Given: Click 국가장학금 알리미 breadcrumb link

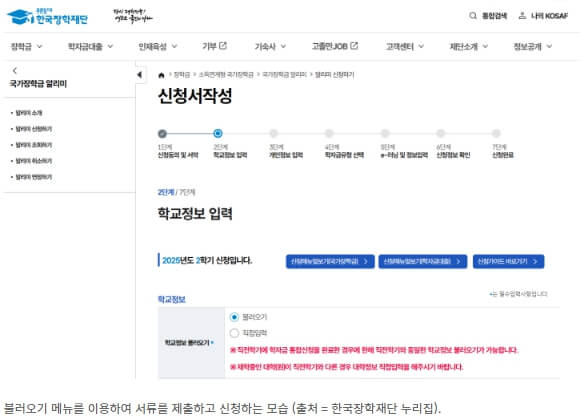Looking at the screenshot, I should pos(285,75).
